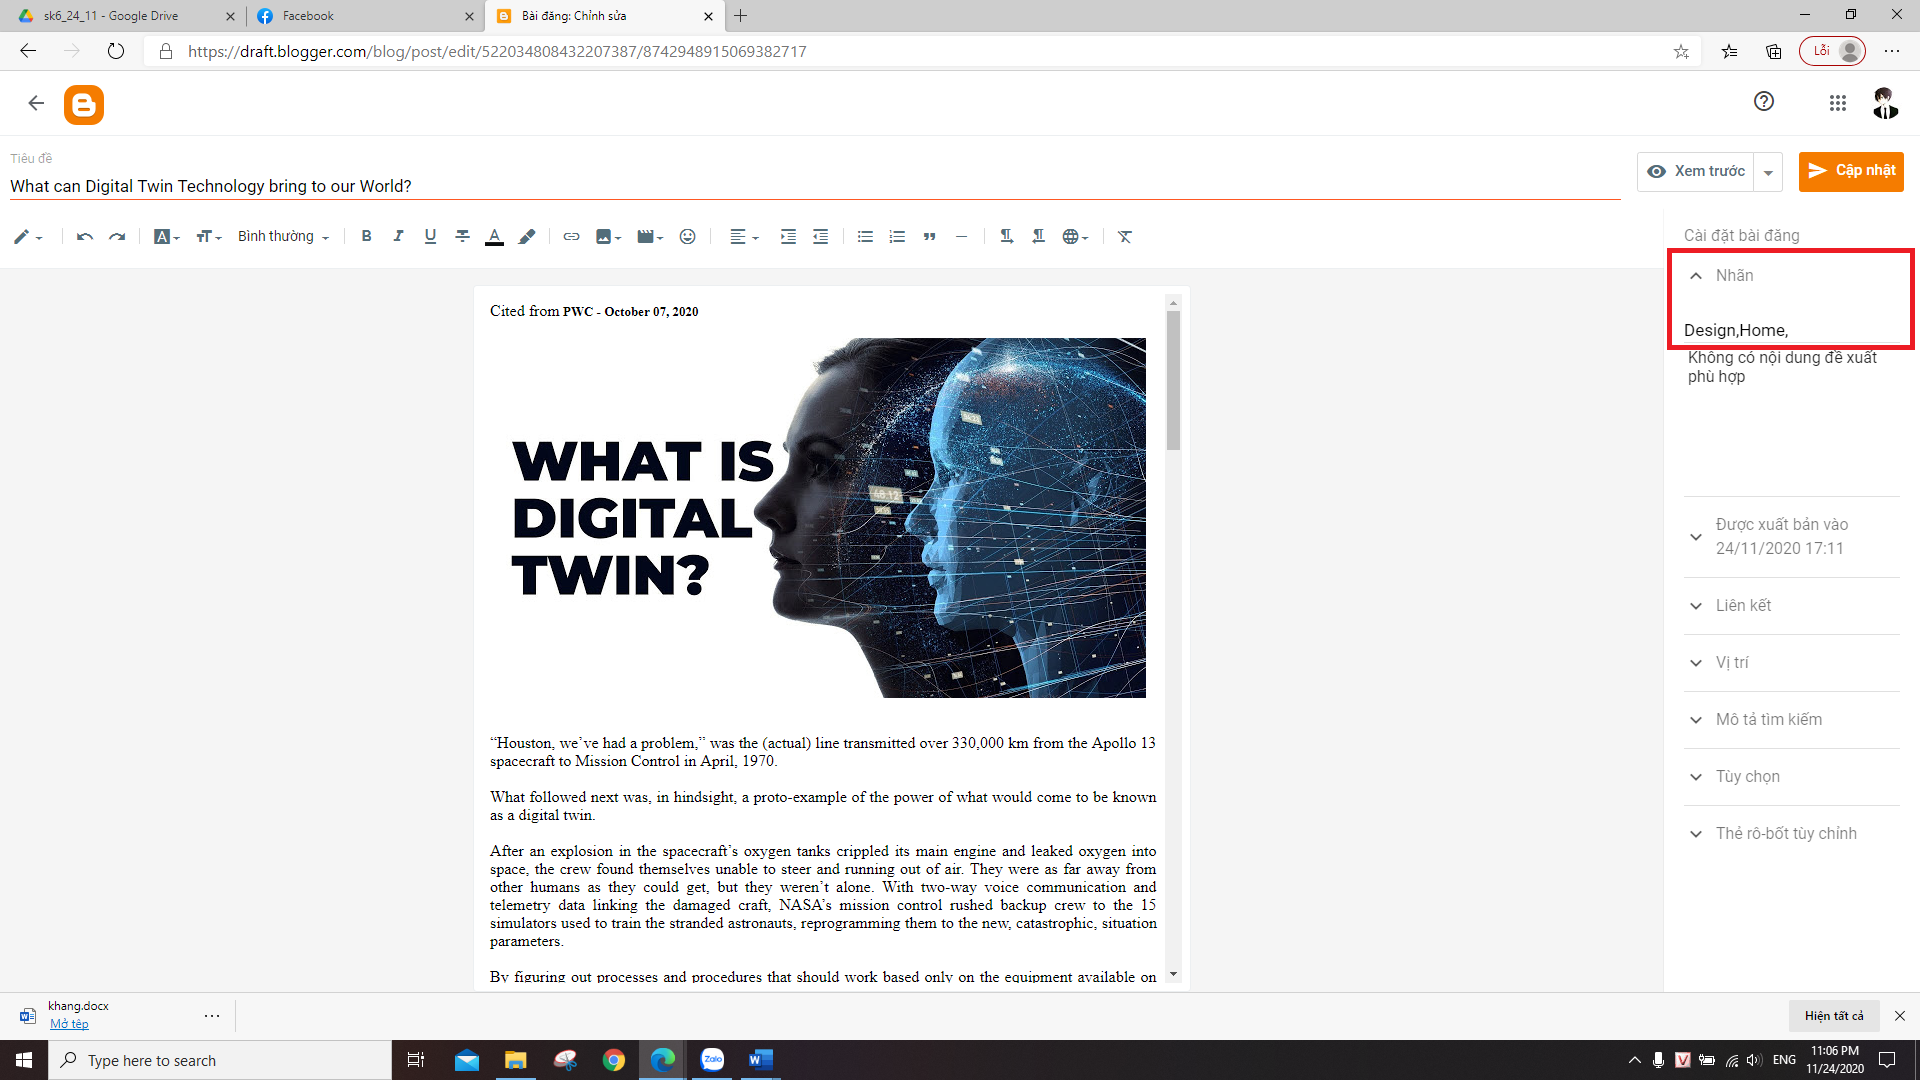Screen dimensions: 1920x1081
Task: Open the Blogger help icon
Action: pos(1764,102)
